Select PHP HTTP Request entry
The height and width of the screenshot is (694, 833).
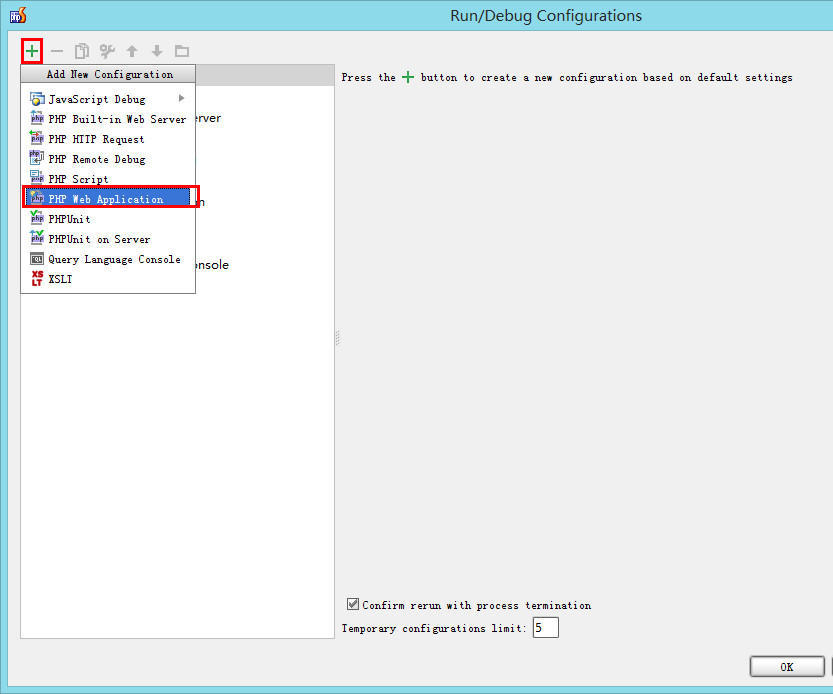click(x=108, y=139)
